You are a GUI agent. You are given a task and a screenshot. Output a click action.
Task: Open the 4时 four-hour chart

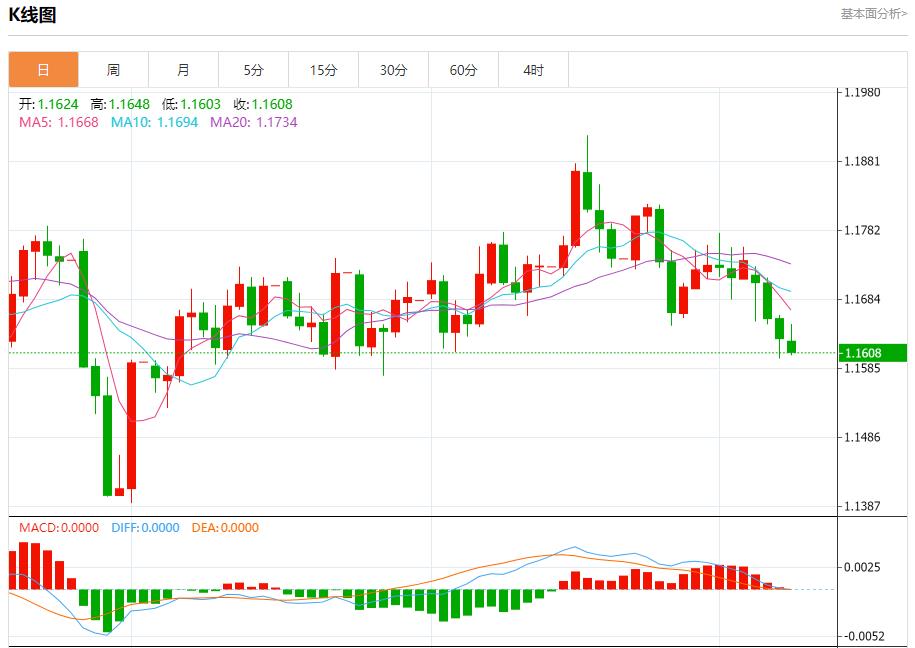point(534,69)
